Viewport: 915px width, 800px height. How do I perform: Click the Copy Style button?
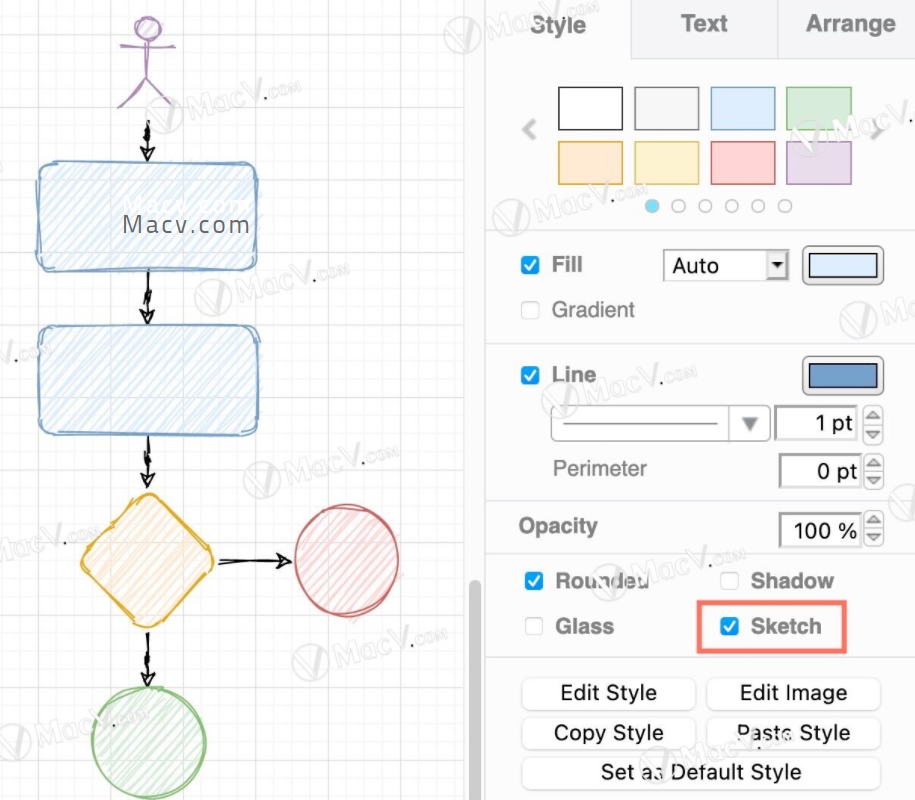[x=609, y=733]
